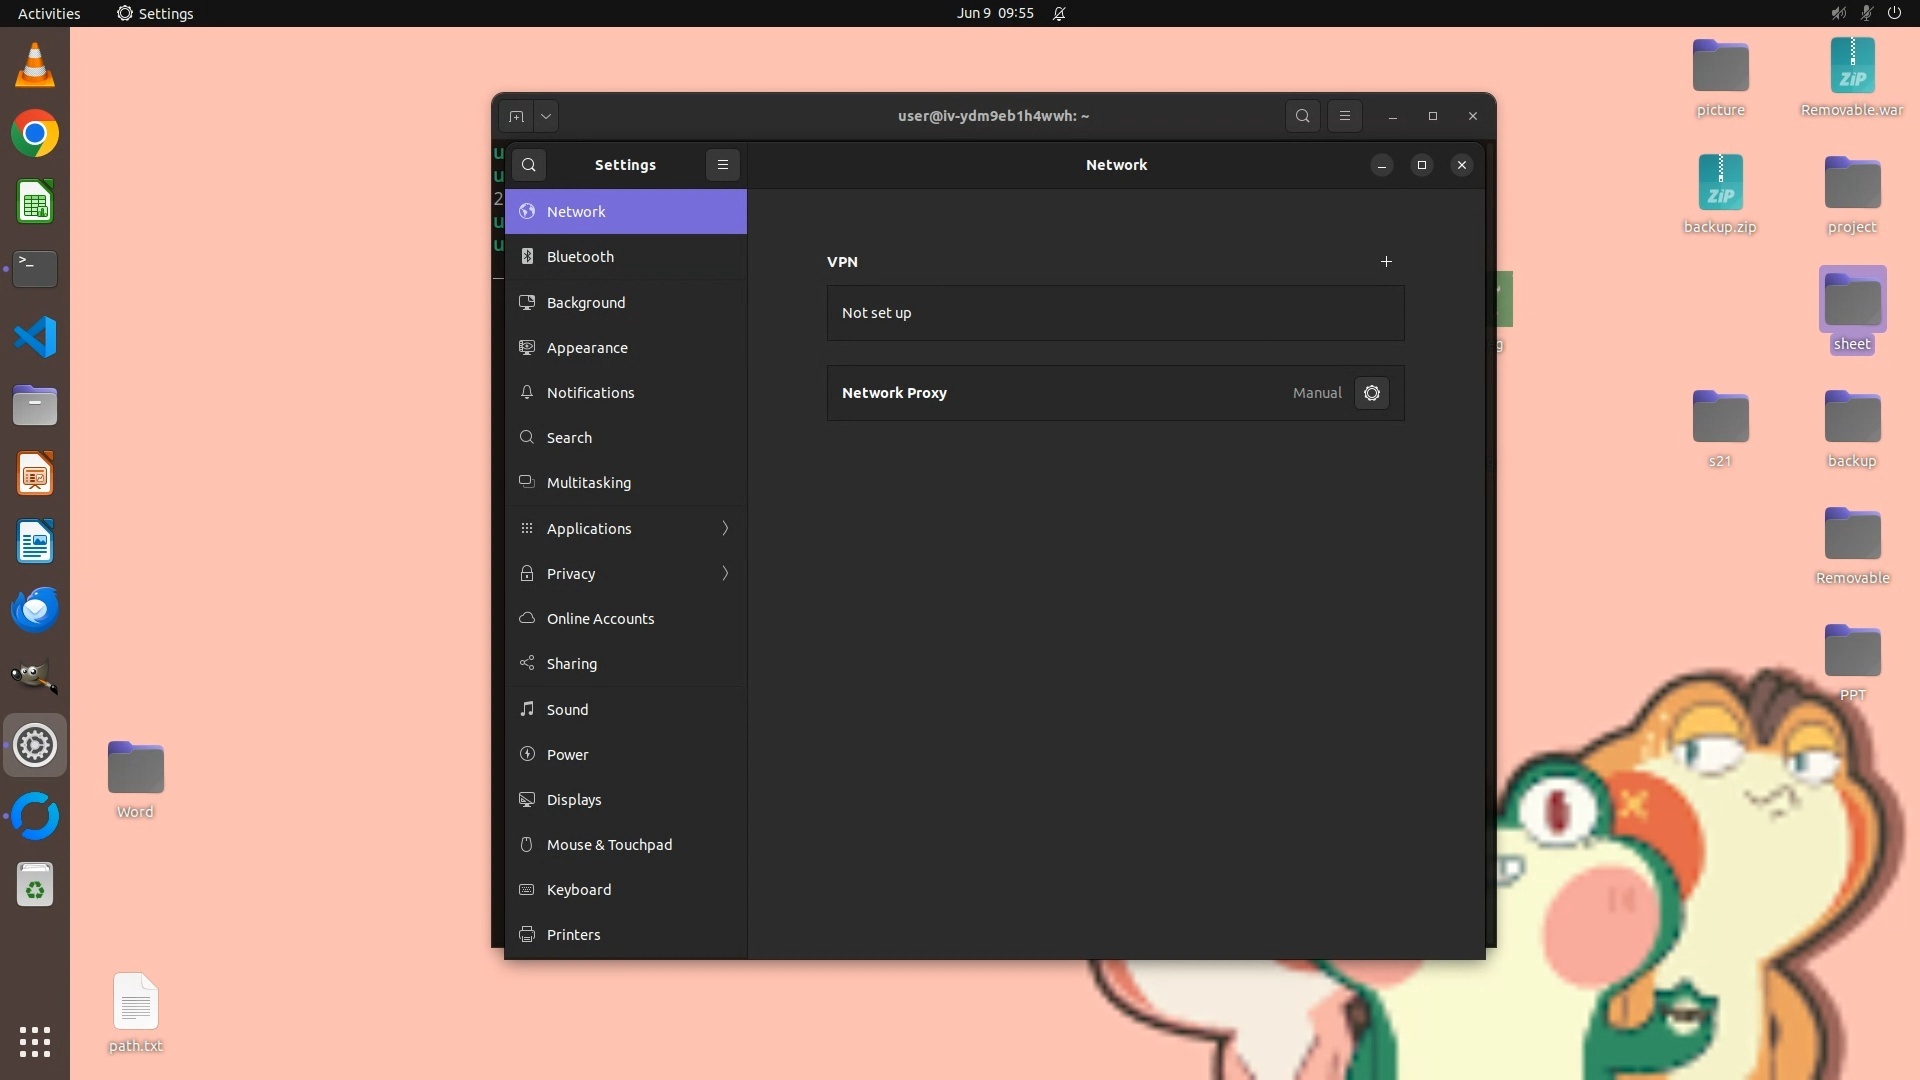The width and height of the screenshot is (1920, 1080).
Task: Select the backup.zip desktop file
Action: click(x=1720, y=185)
